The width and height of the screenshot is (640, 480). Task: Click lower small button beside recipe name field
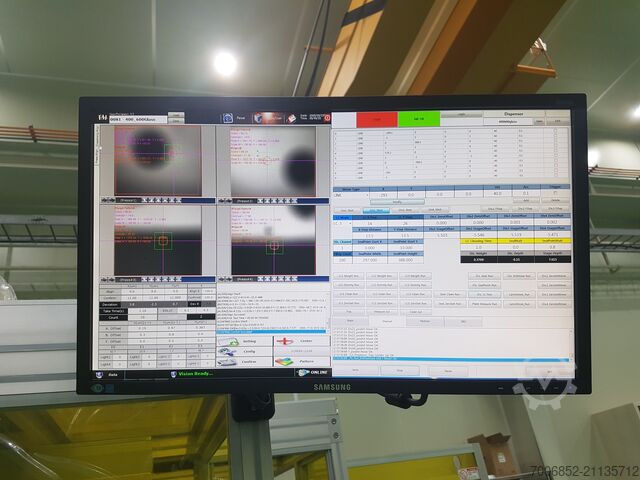[176, 121]
